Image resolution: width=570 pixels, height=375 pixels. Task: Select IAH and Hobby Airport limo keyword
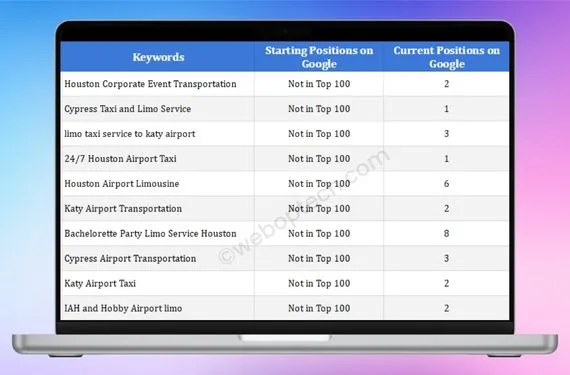click(x=123, y=309)
